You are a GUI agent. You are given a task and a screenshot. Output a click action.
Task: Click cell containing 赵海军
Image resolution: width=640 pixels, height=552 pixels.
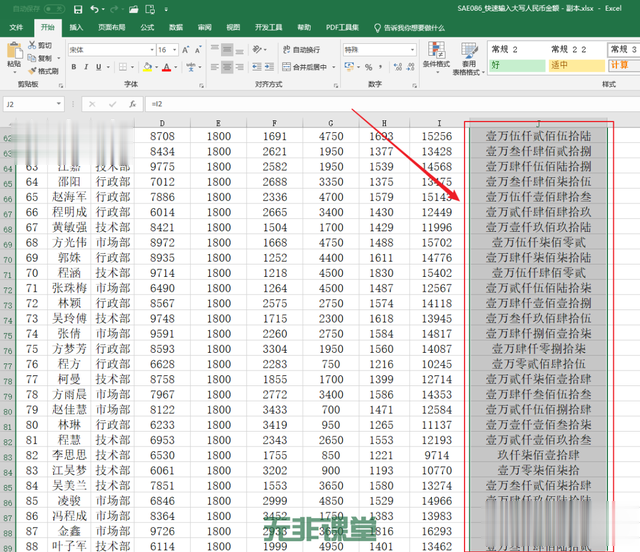tap(69, 197)
